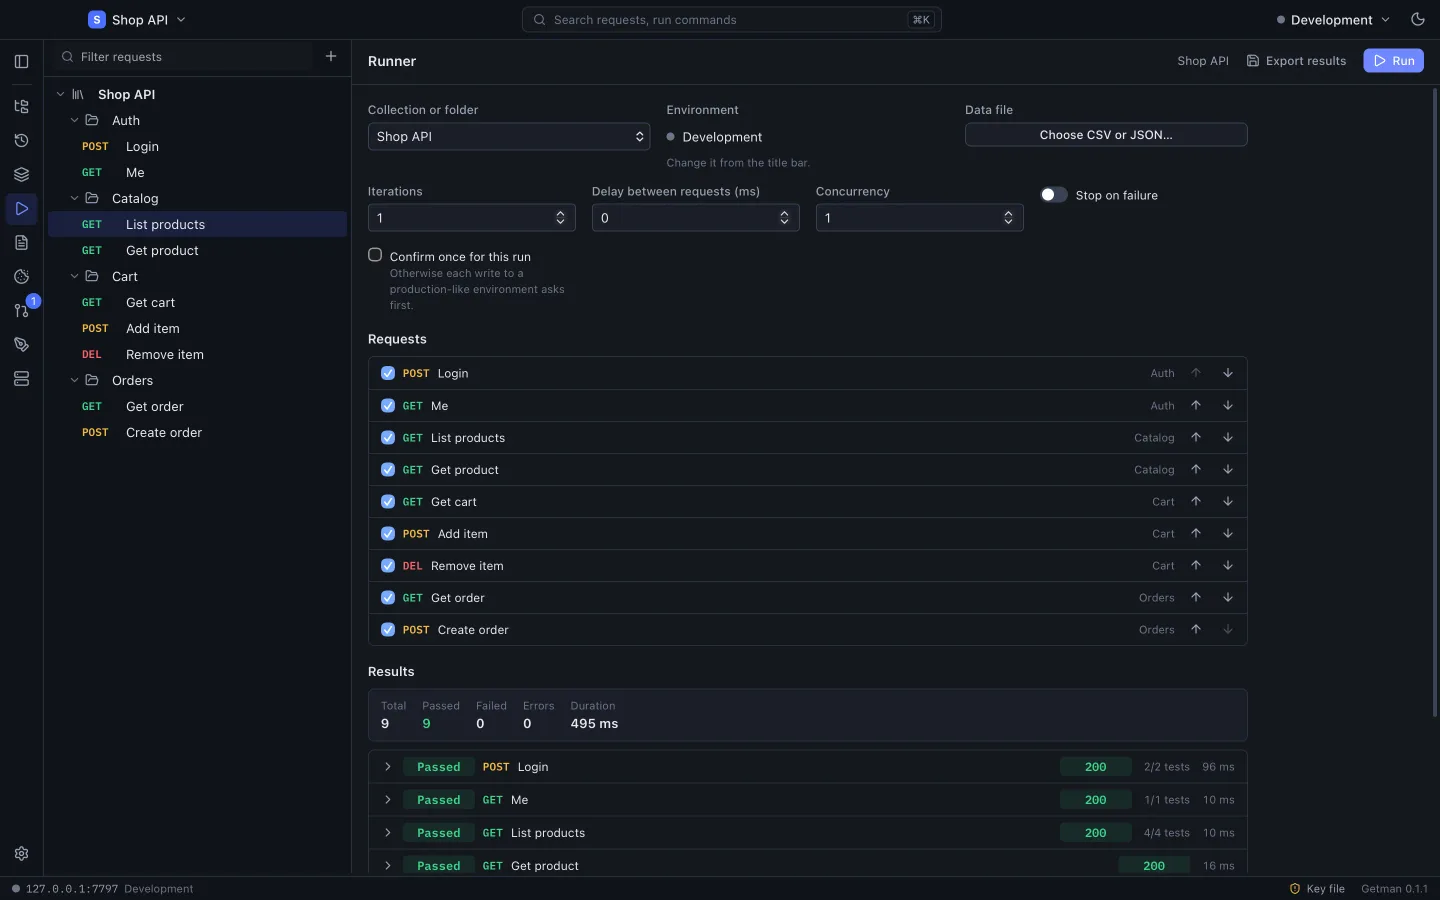Open the collections tree view icon
Viewport: 1440px width, 900px height.
21,106
